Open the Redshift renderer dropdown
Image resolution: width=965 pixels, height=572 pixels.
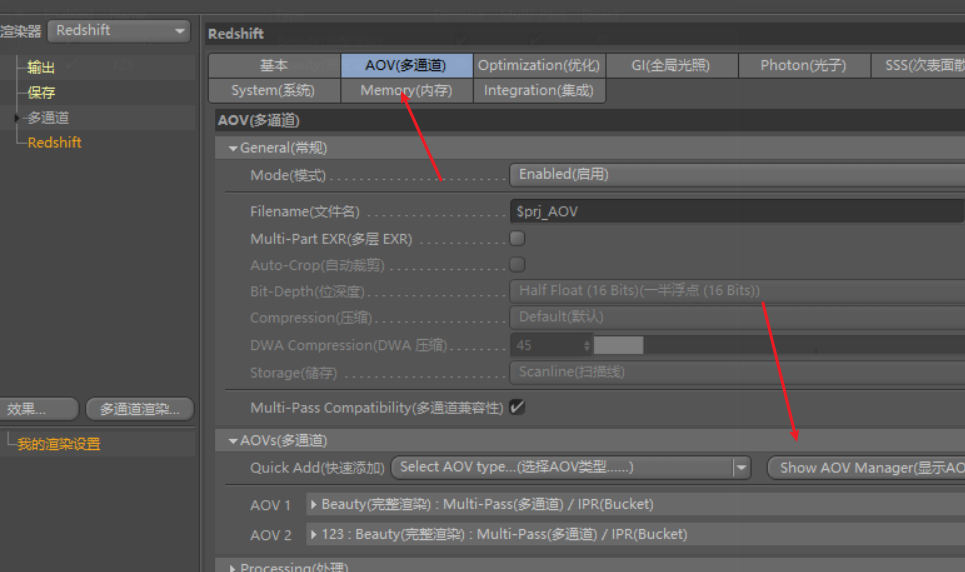pos(119,31)
